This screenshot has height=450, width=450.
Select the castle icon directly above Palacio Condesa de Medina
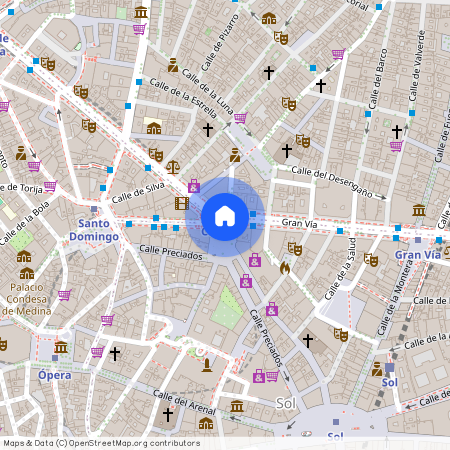point(27,273)
